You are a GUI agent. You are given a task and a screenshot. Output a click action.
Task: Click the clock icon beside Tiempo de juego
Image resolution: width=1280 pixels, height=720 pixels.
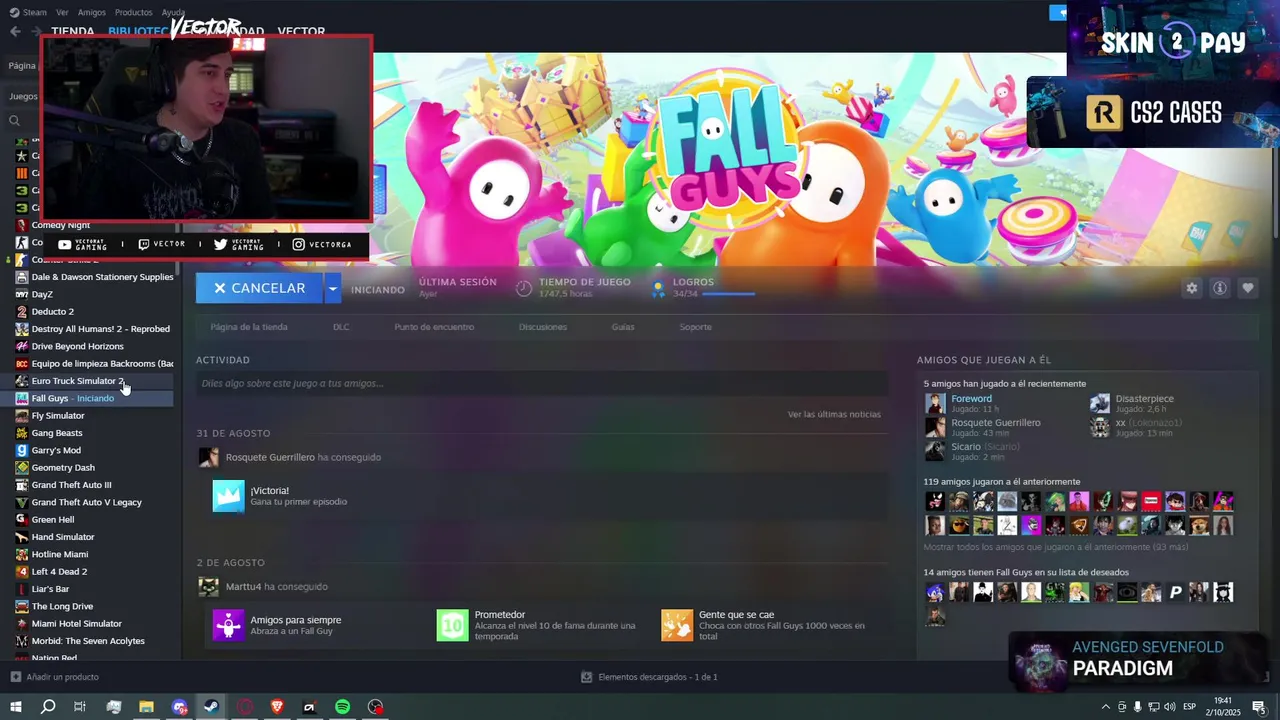524,288
